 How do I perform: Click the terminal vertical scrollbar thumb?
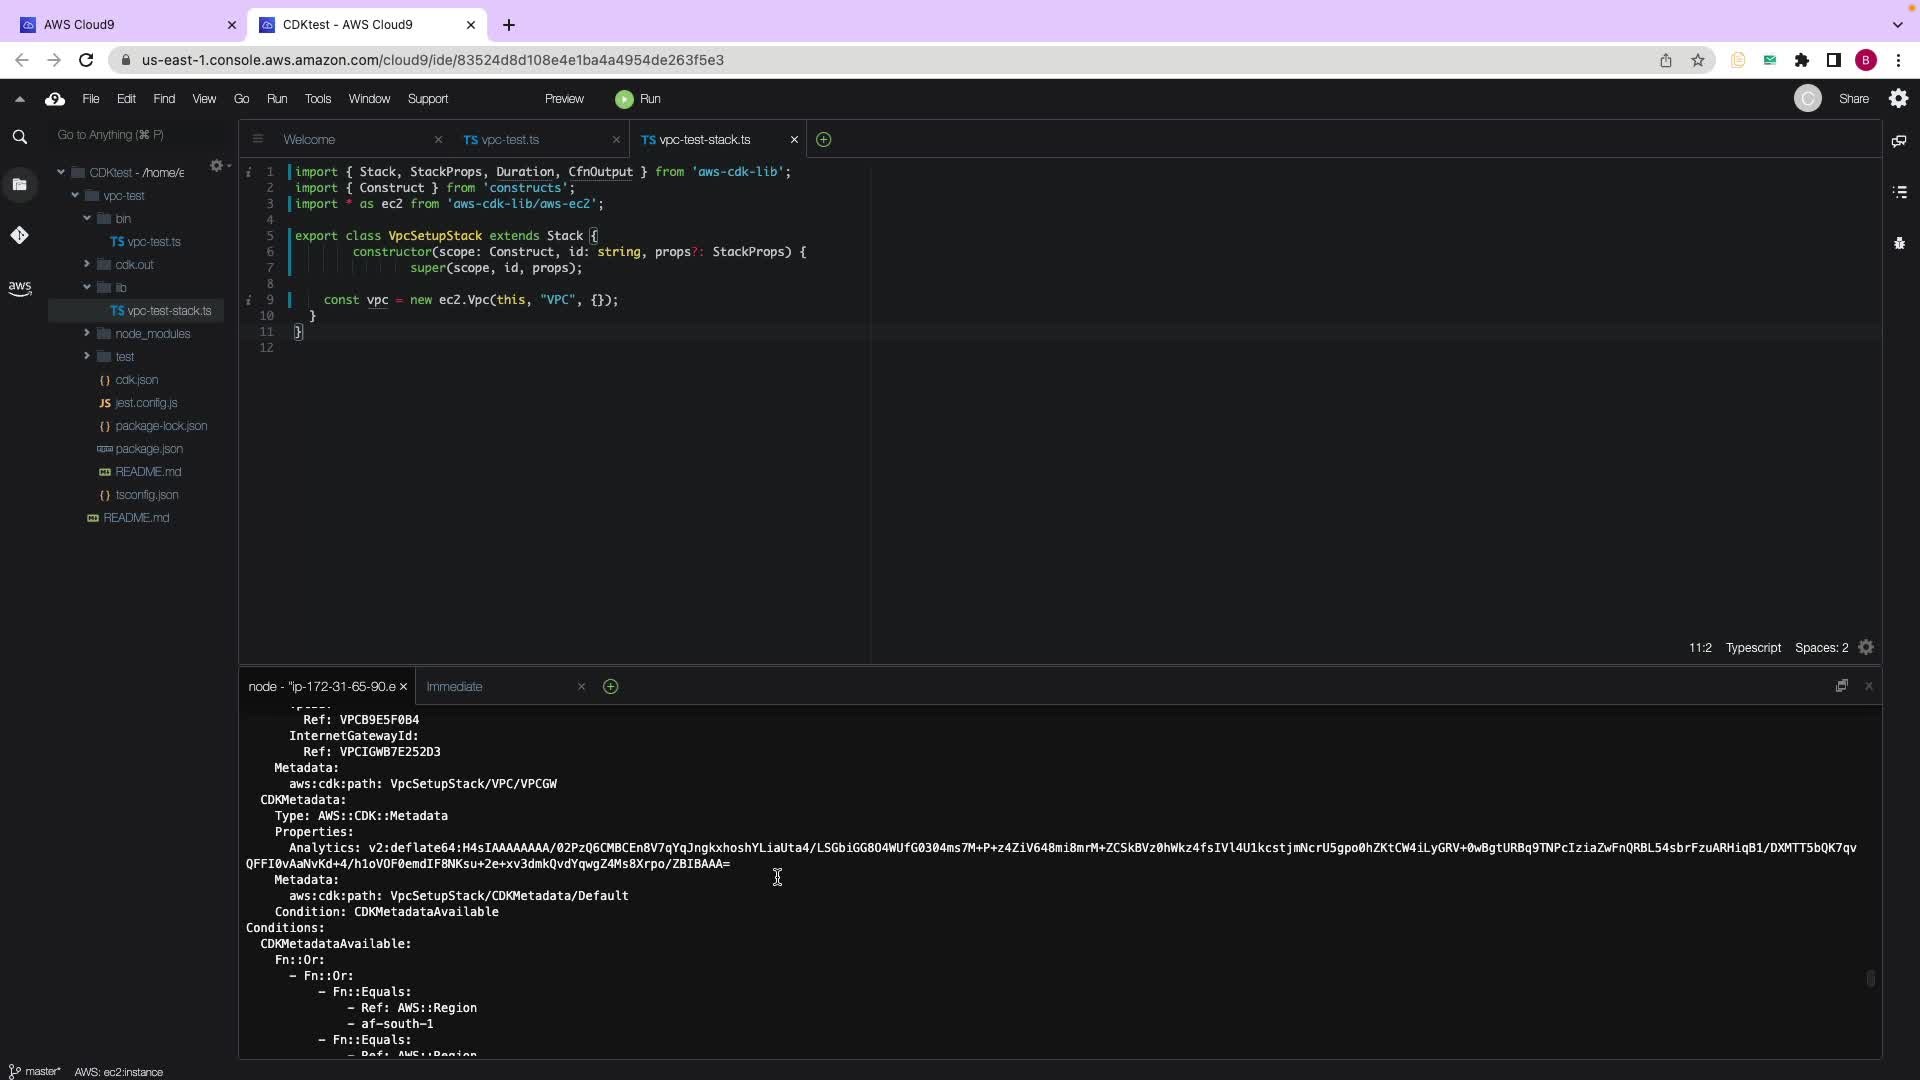point(1870,978)
